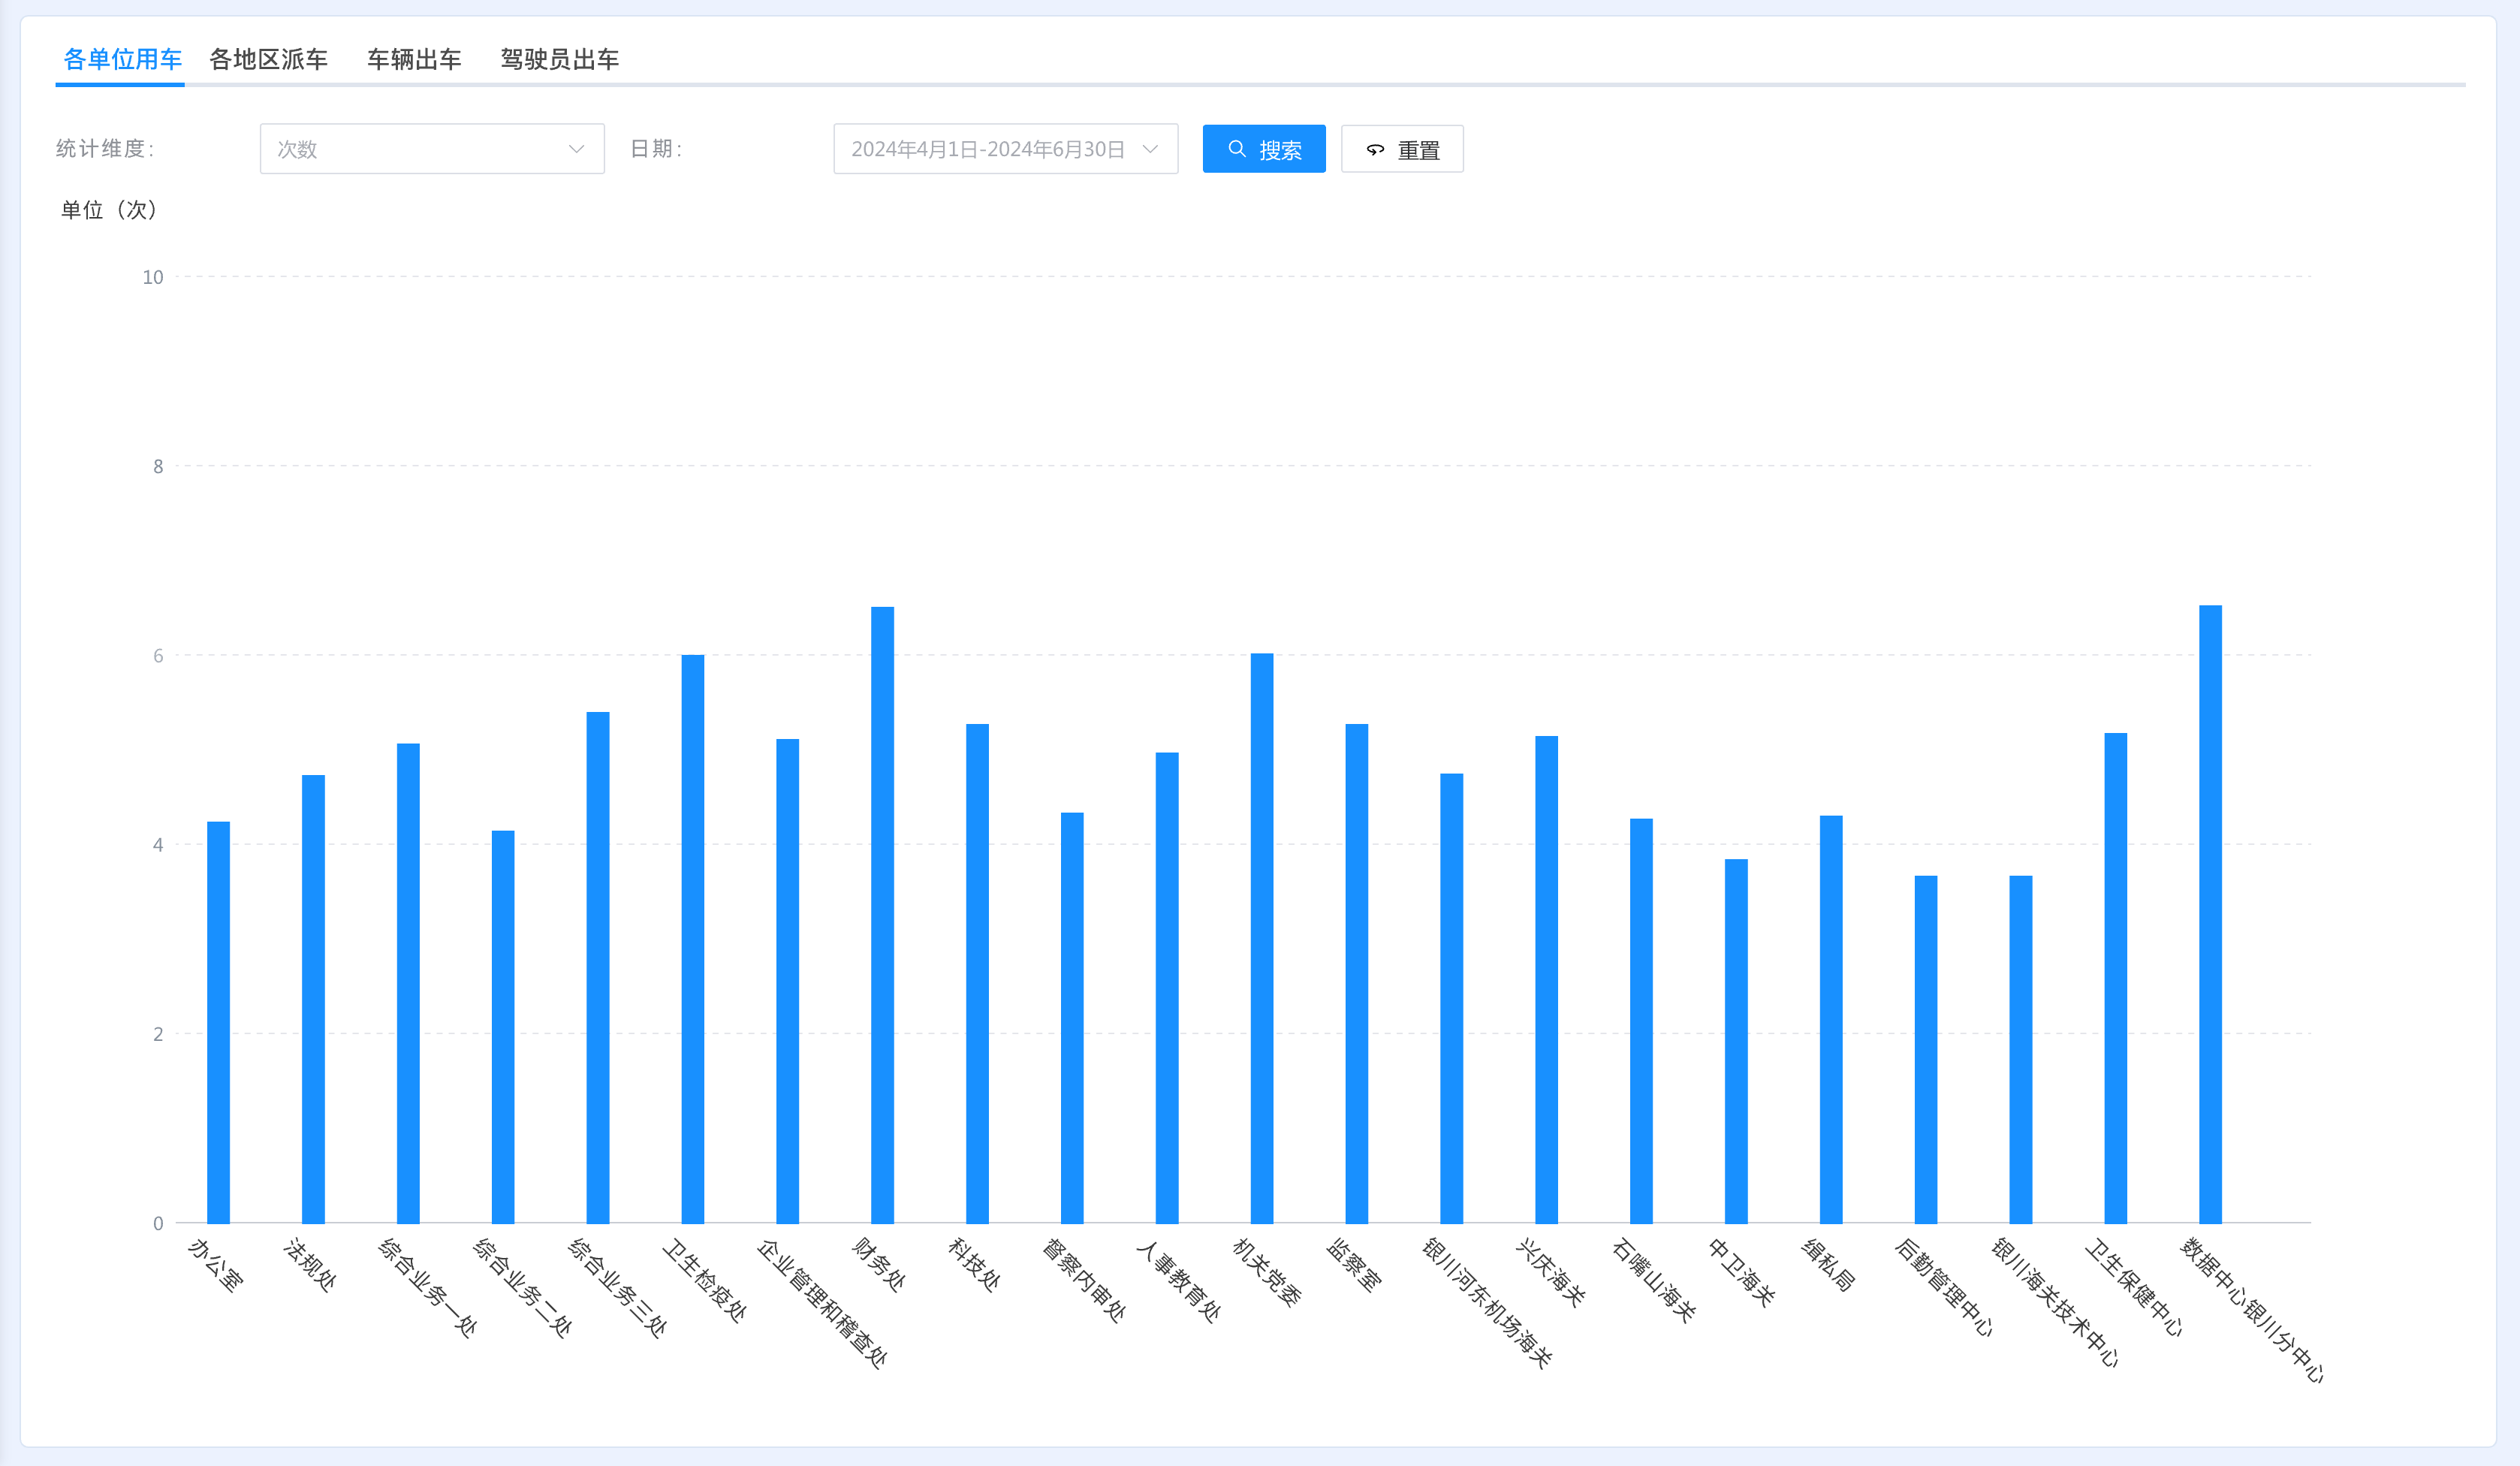Click the date text 2024年4月1日-2024年6月30日
The image size is (2520, 1466).
(987, 149)
